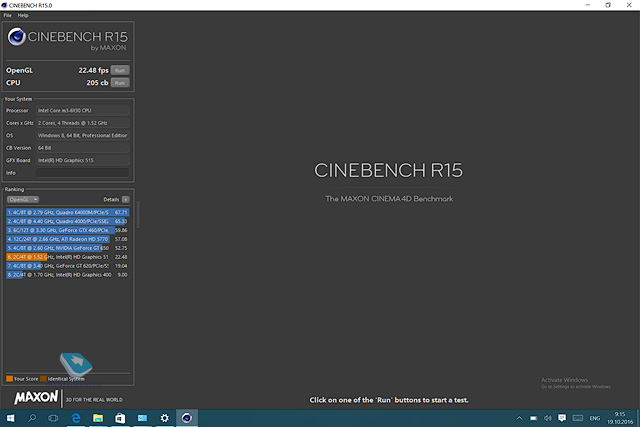Click the left panel splitter handle
Image resolution: width=640 pixels, height=427 pixels.
coord(138,214)
